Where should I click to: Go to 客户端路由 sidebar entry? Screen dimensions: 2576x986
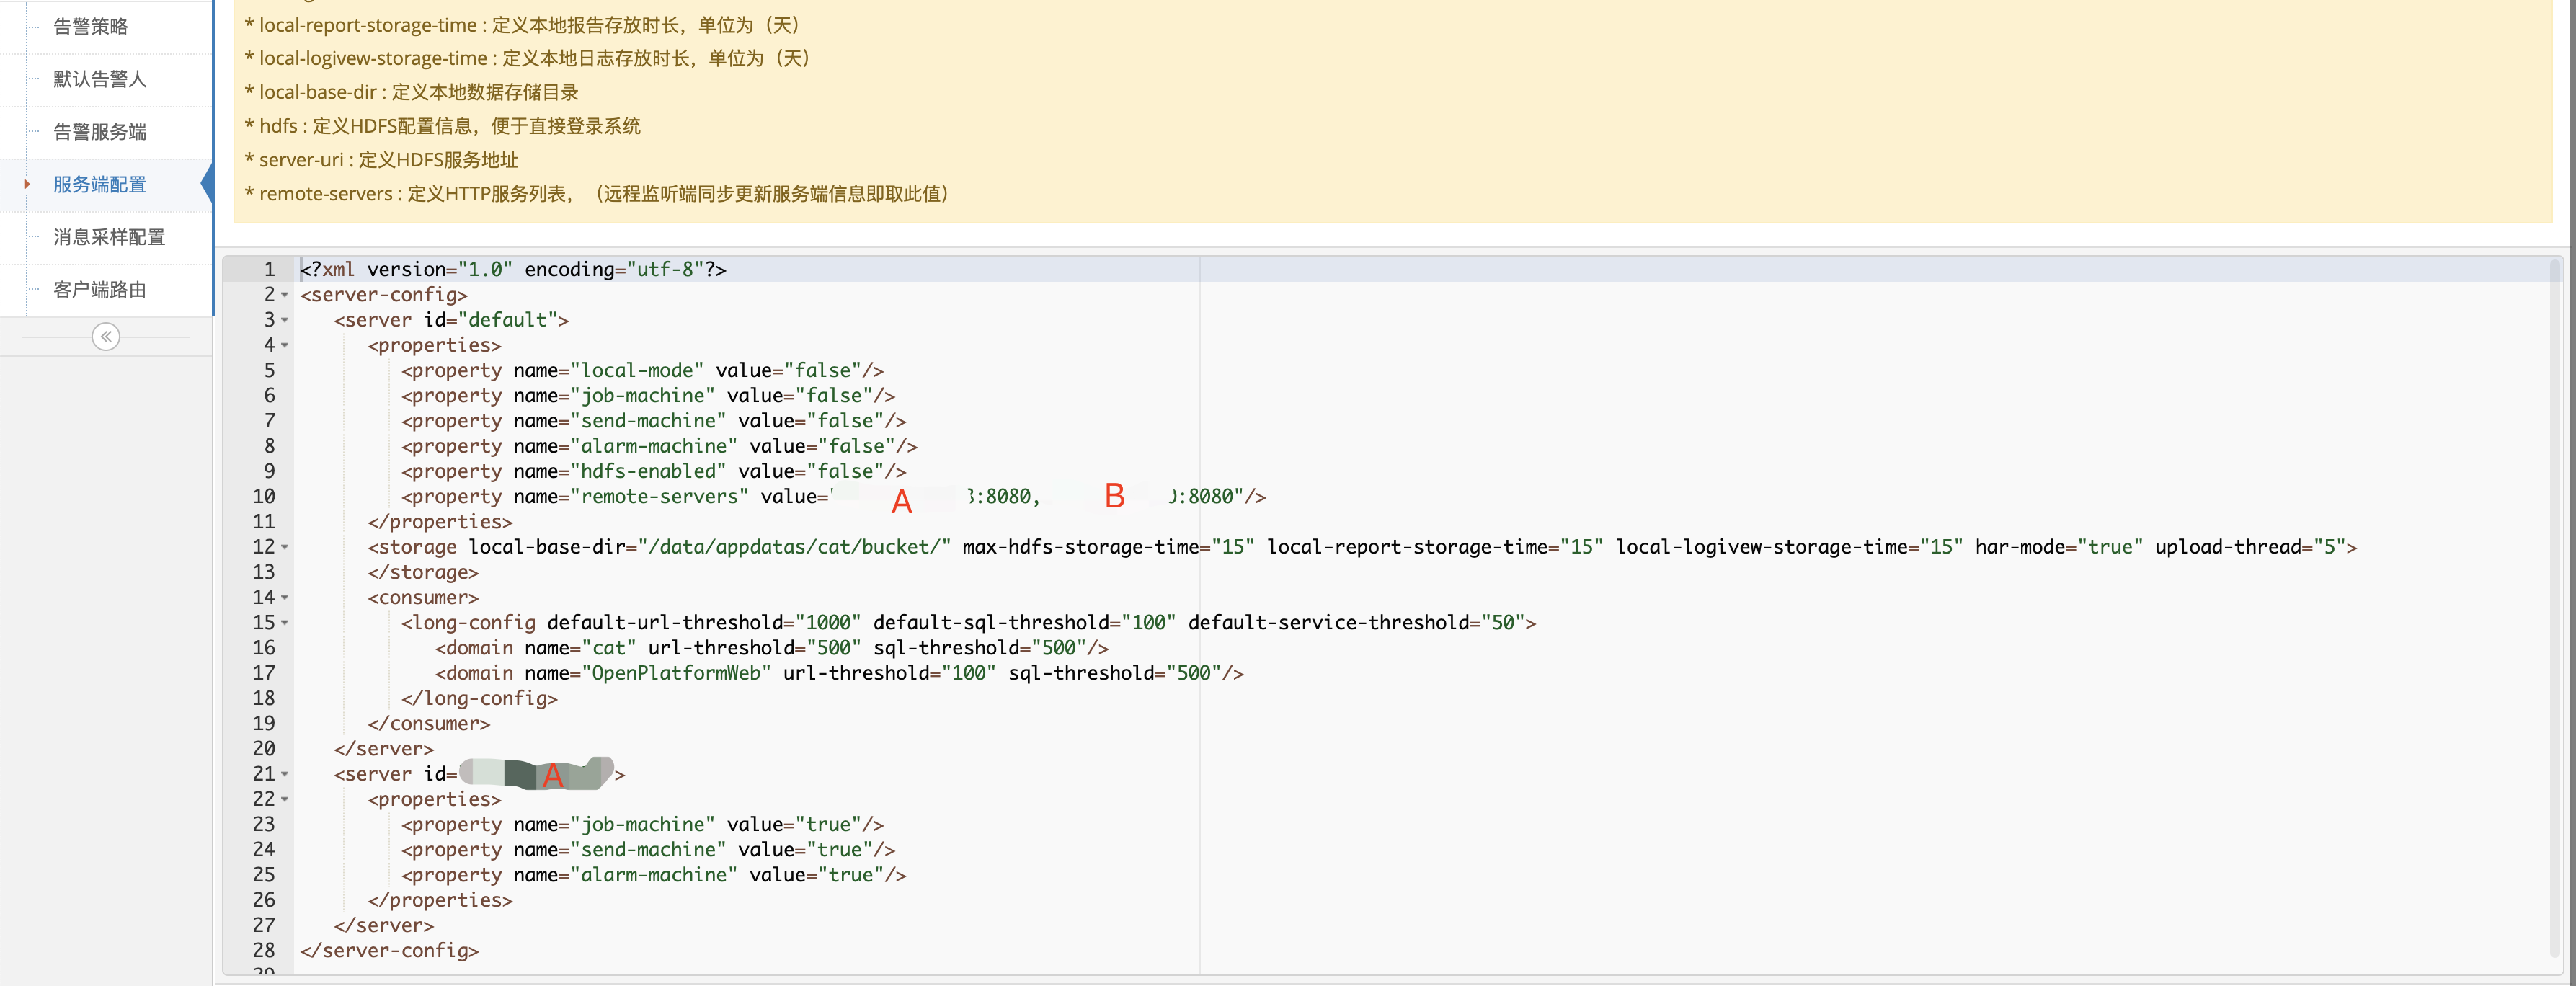pyautogui.click(x=100, y=290)
